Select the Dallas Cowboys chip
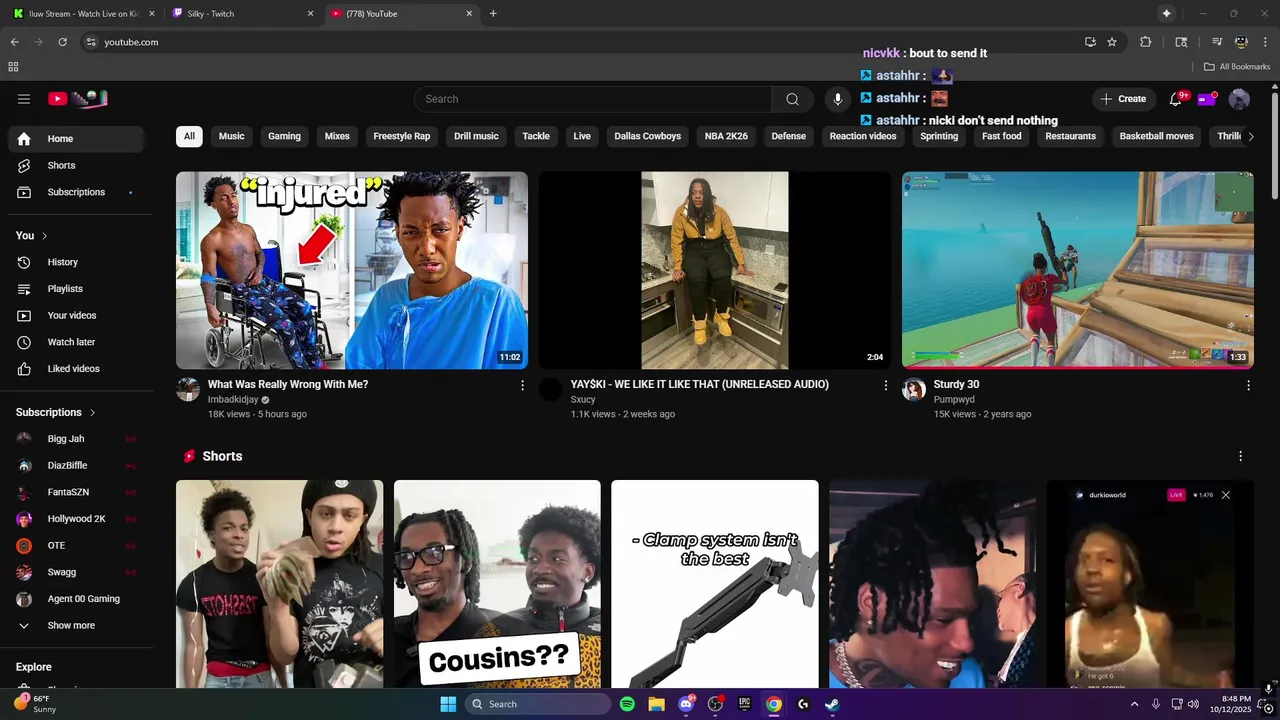The height and width of the screenshot is (720, 1280). (648, 136)
